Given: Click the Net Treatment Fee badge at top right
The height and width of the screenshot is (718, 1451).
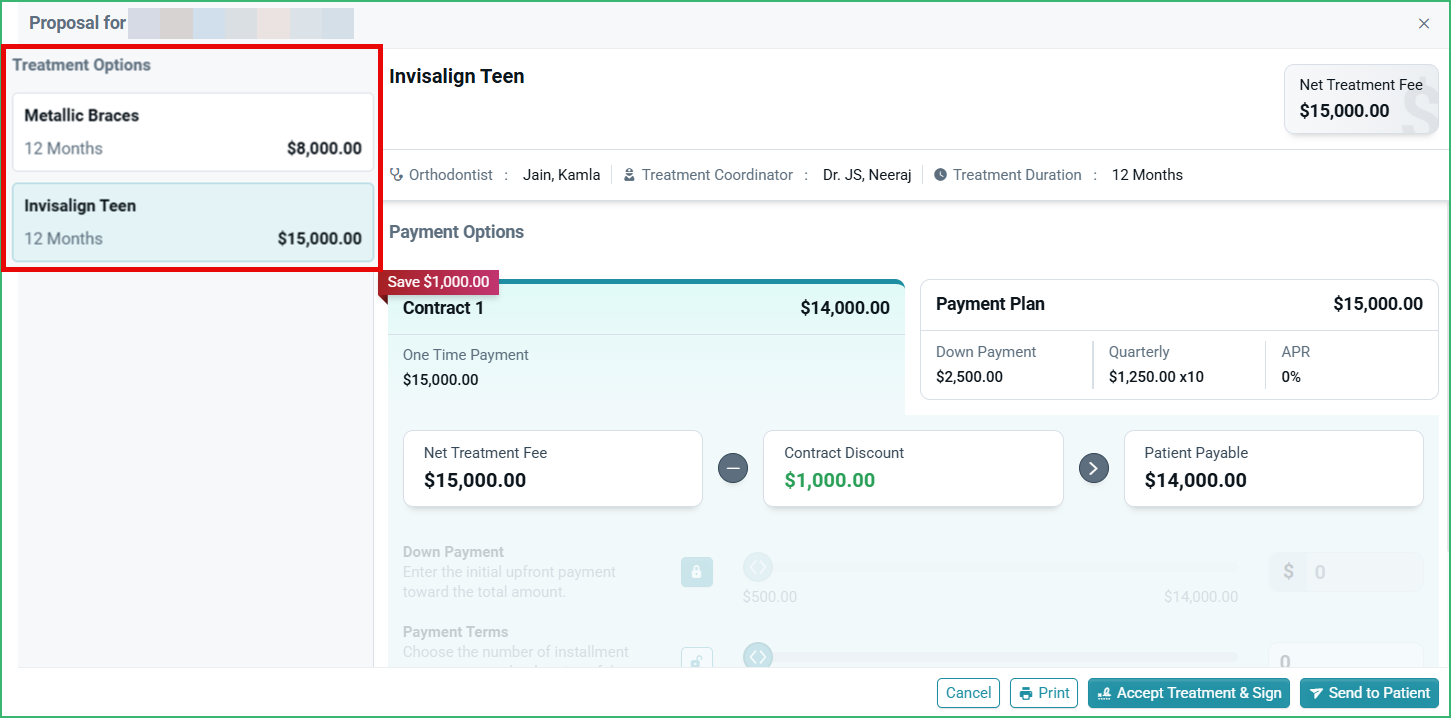Looking at the screenshot, I should (1361, 99).
